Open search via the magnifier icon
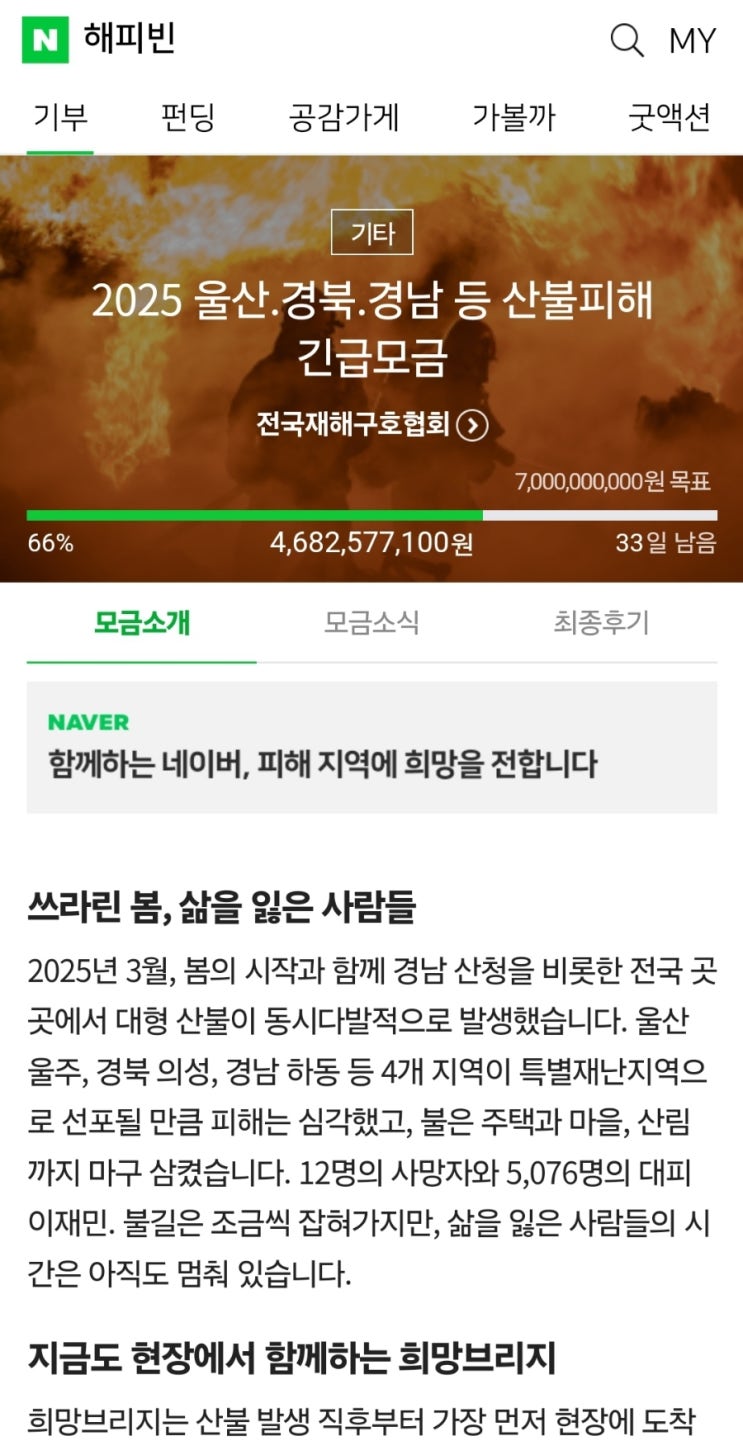This screenshot has width=743, height=1455. (x=627, y=41)
